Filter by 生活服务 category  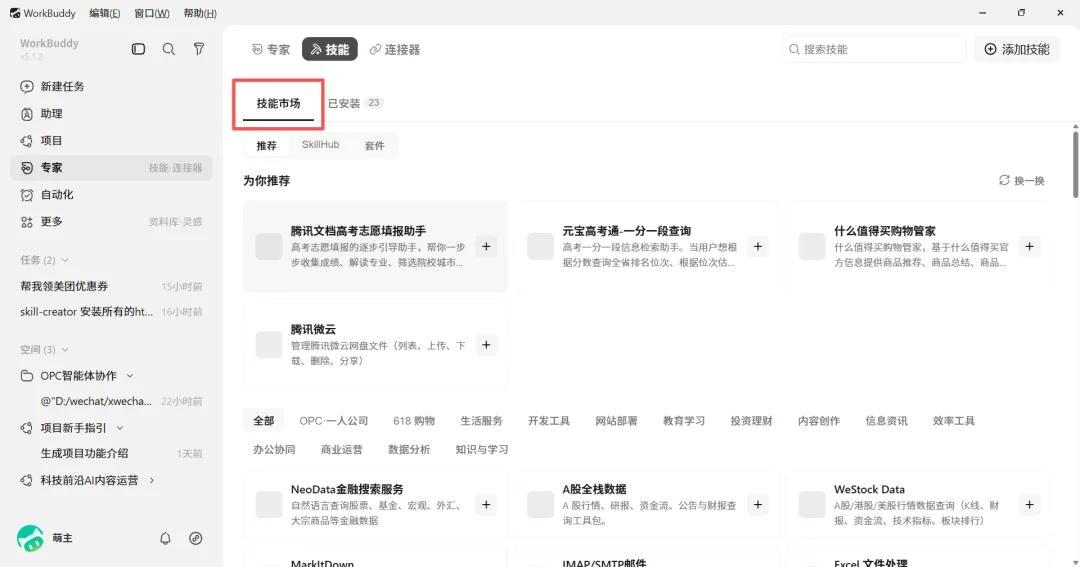[x=481, y=421]
